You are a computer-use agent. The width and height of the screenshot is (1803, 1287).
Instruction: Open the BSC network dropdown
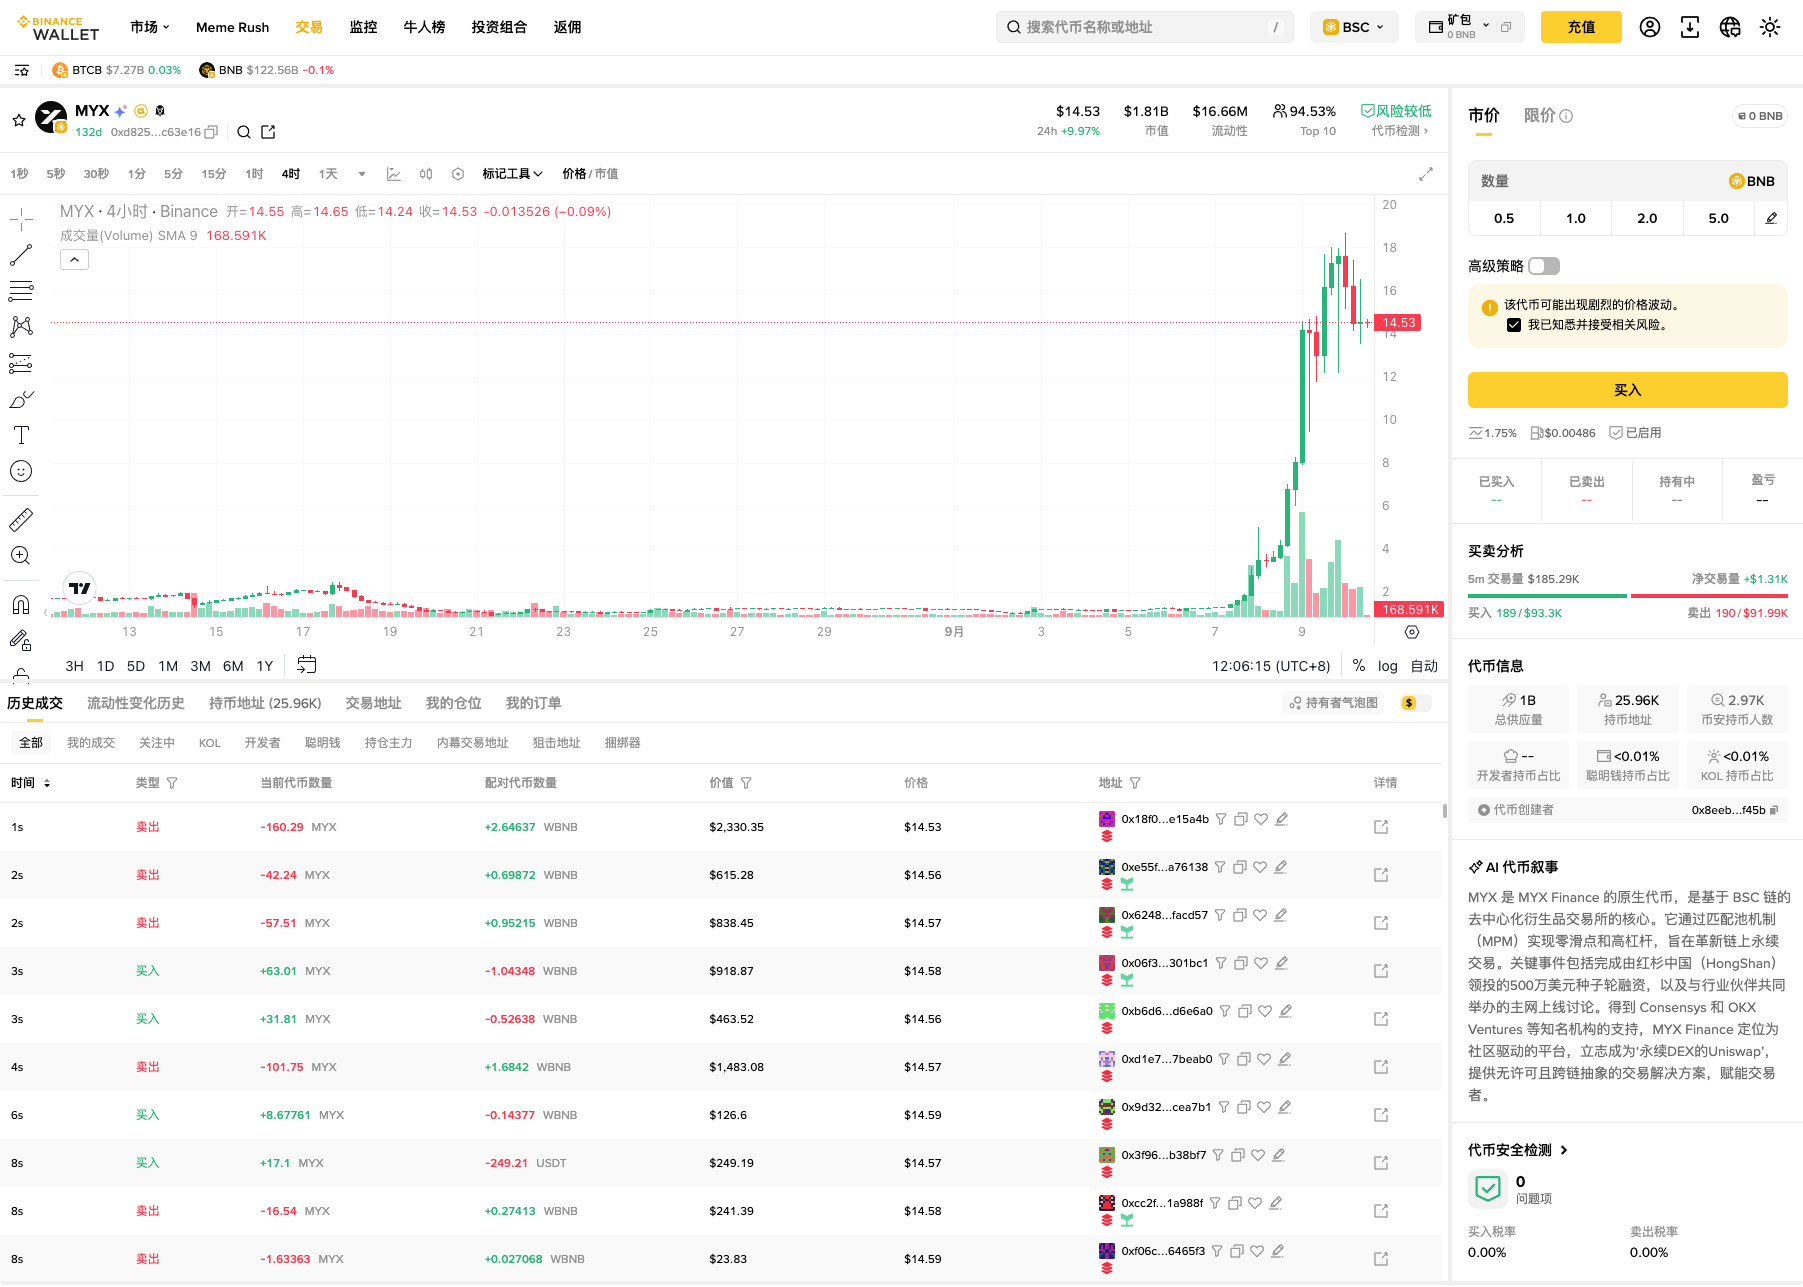point(1354,27)
